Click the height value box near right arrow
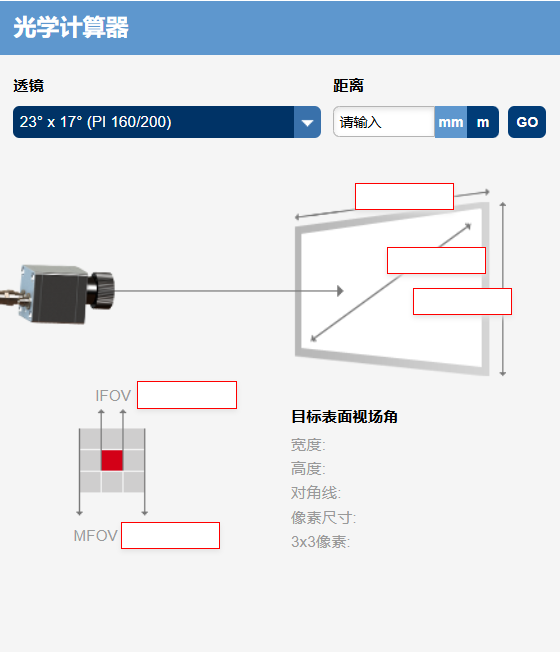Screen dimensions: 560x652 coord(462,301)
